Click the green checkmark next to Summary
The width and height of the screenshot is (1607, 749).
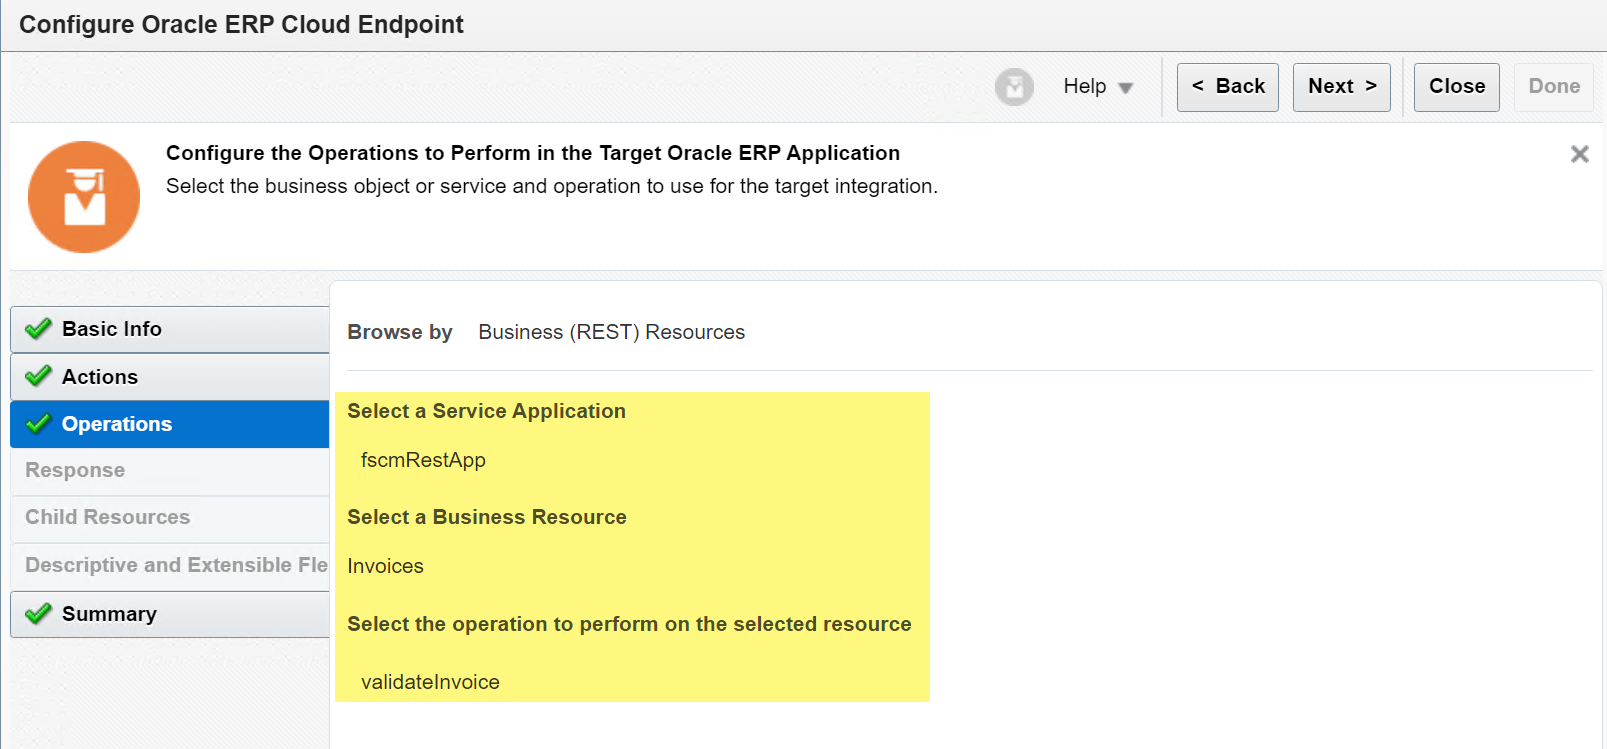(38, 614)
